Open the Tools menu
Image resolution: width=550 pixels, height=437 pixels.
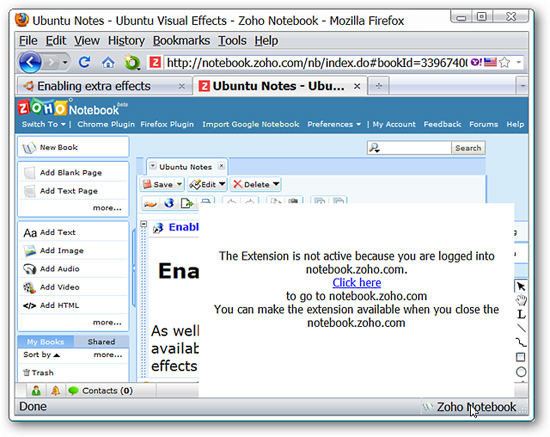[232, 41]
